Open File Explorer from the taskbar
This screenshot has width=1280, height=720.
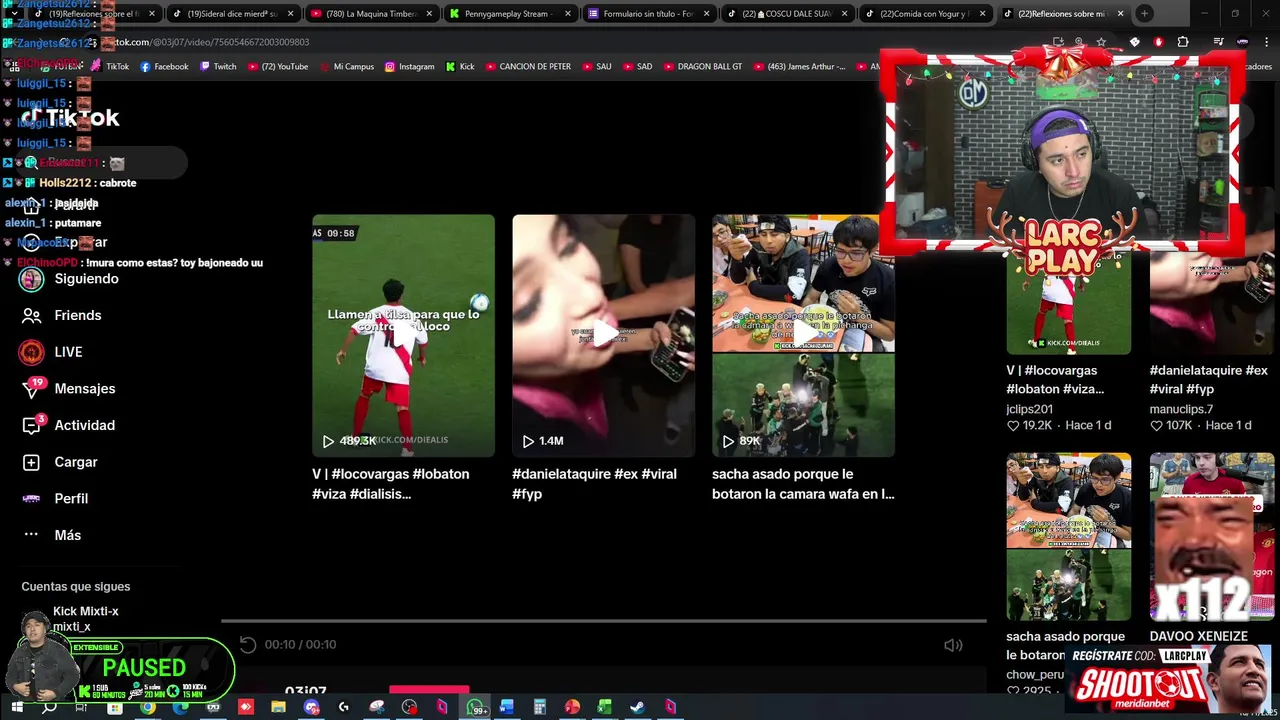(x=278, y=707)
